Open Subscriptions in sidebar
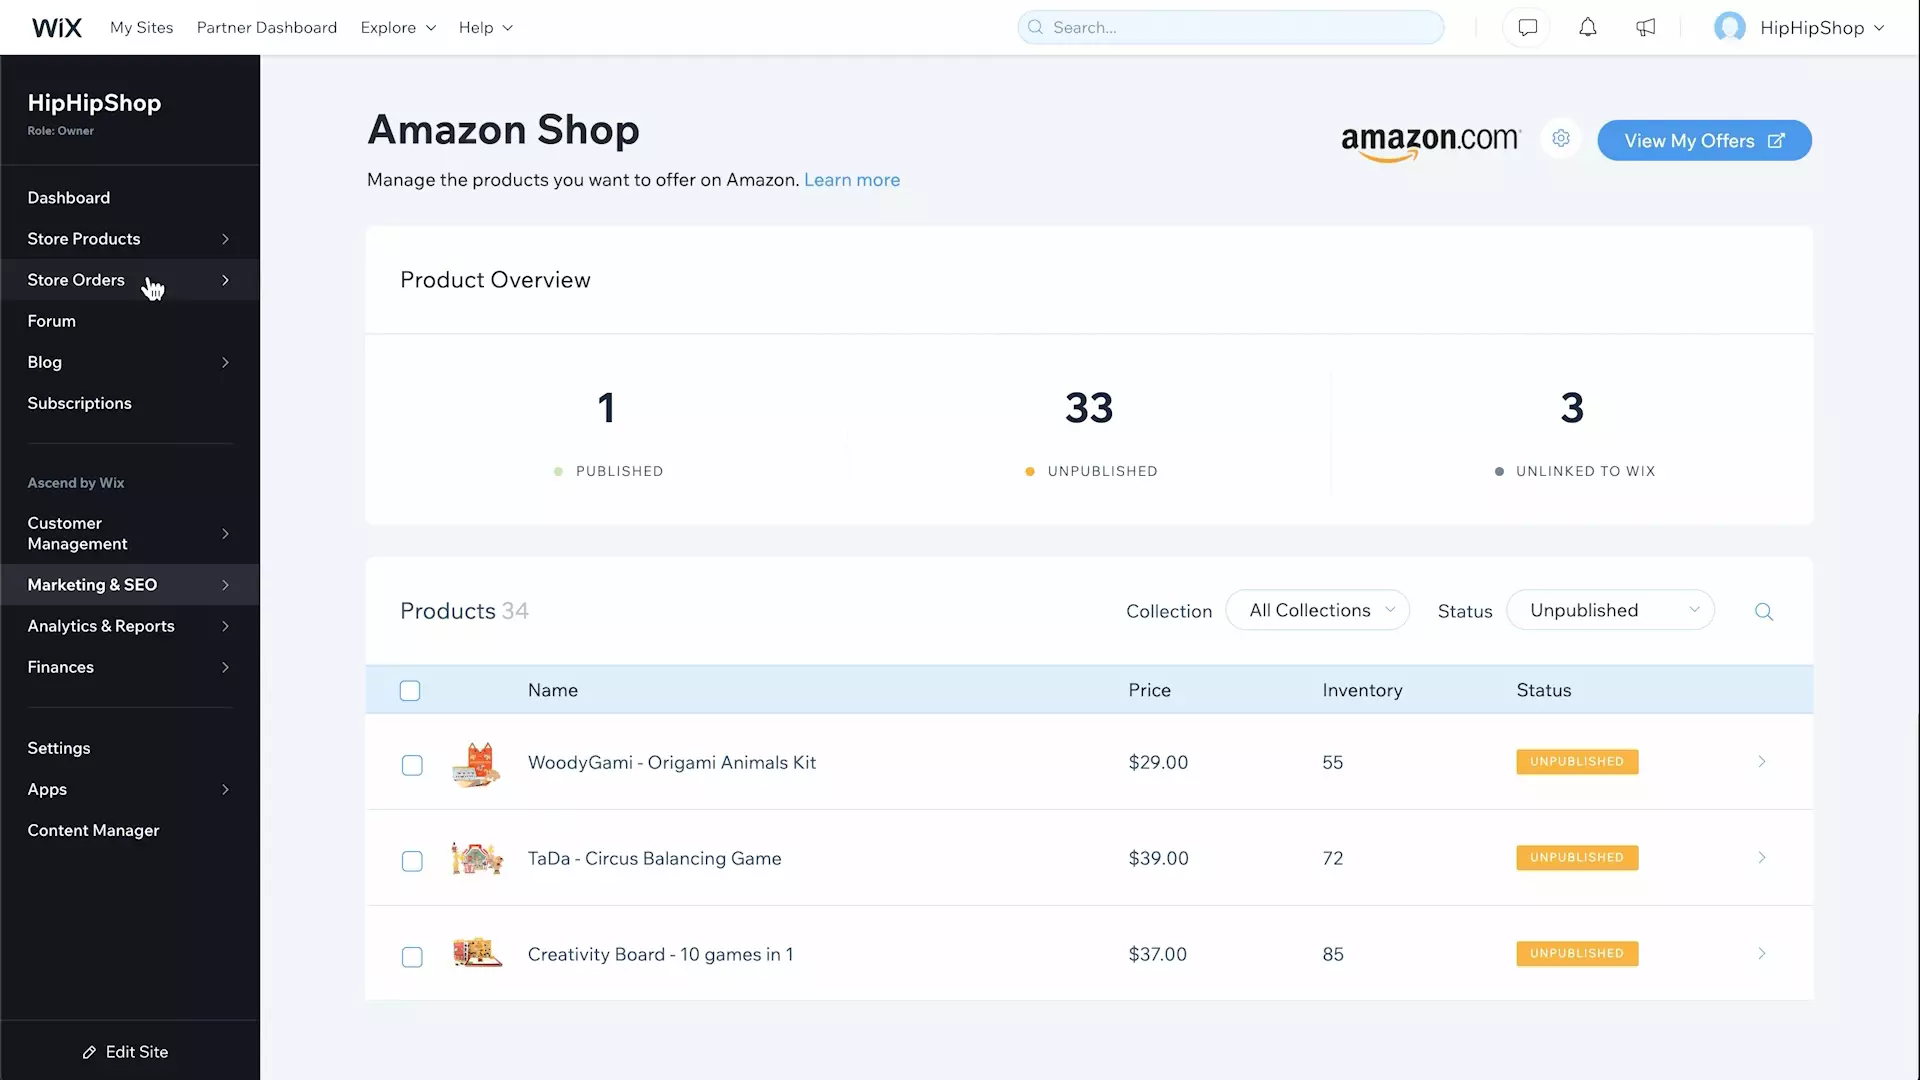 pos(80,403)
